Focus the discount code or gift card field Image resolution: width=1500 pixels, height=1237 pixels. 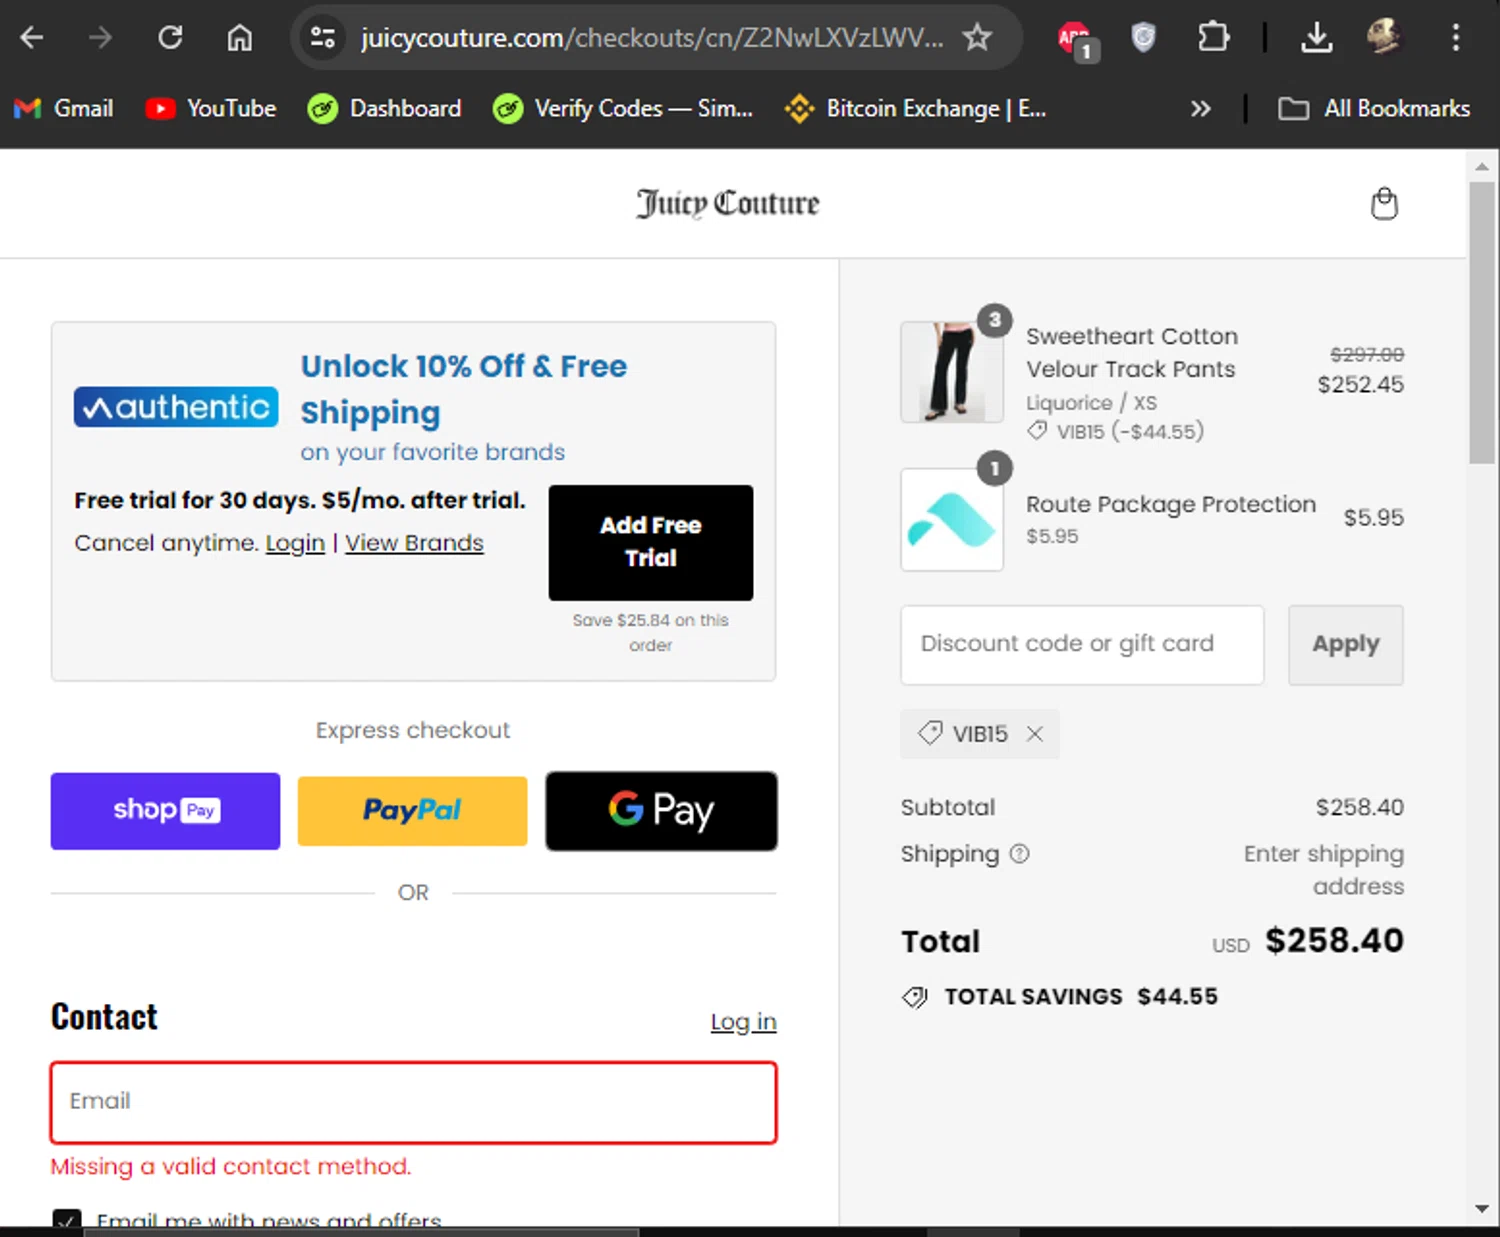pos(1082,644)
